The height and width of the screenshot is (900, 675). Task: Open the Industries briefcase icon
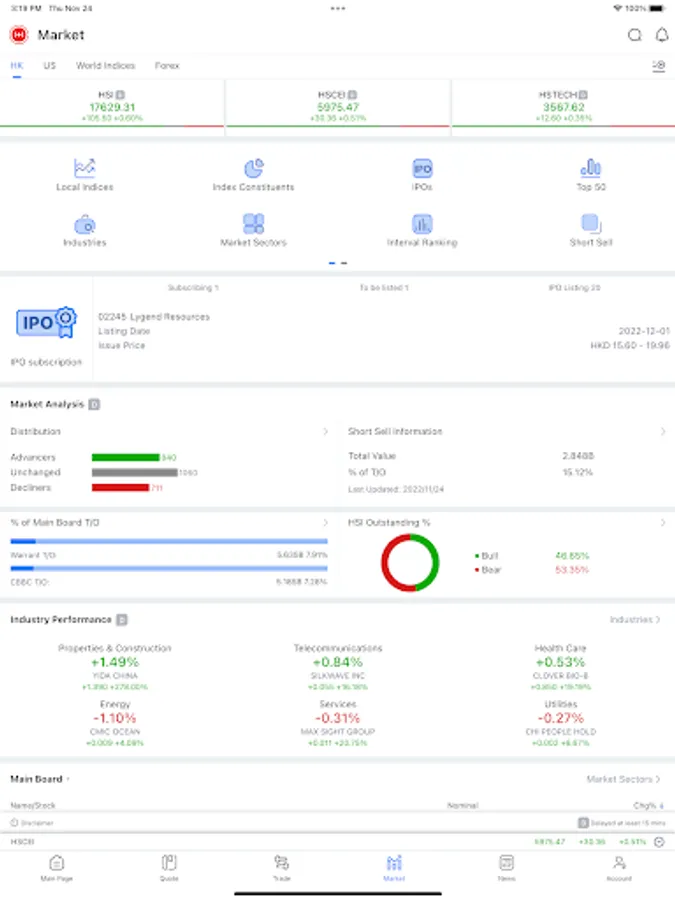pyautogui.click(x=84, y=224)
